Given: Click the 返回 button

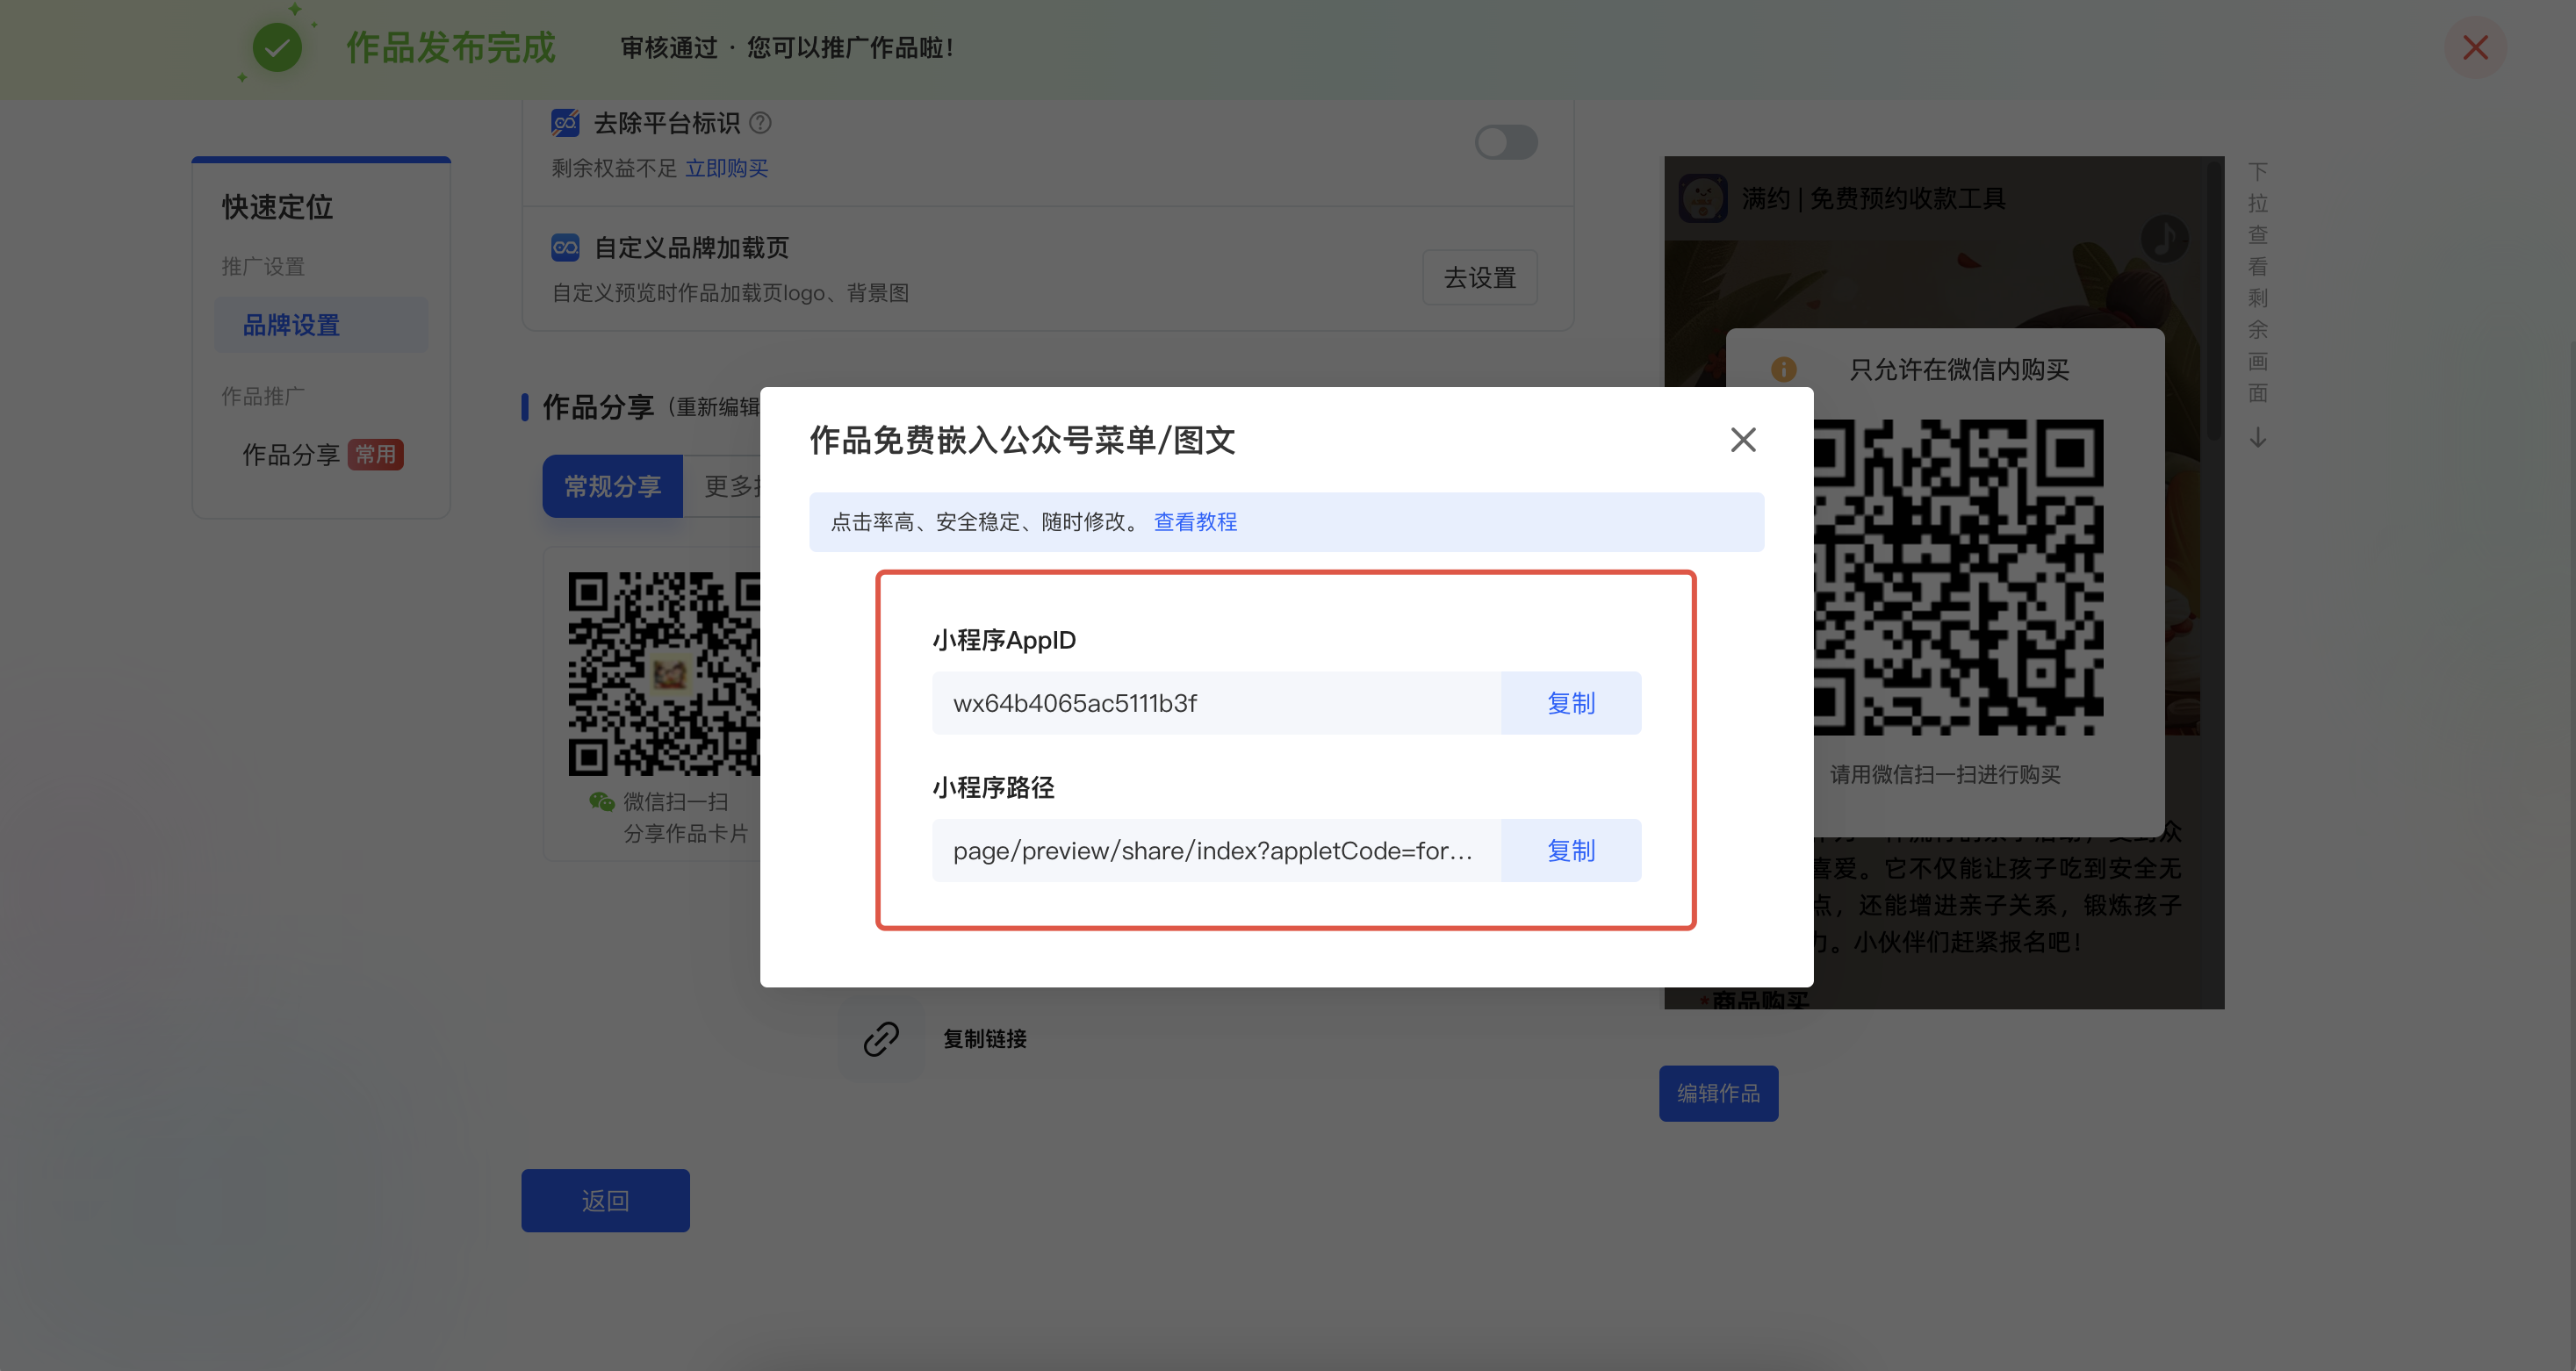Looking at the screenshot, I should coord(605,1200).
